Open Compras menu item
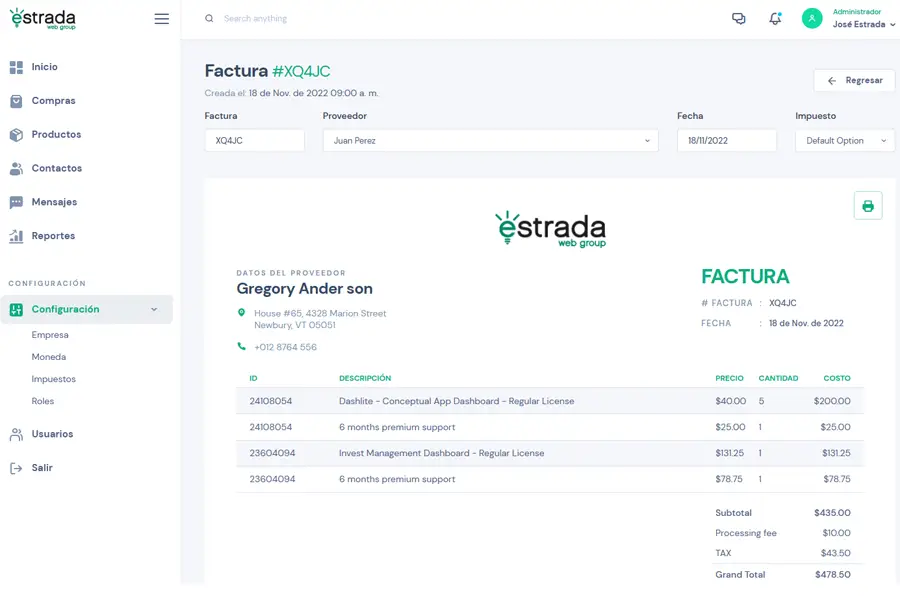 coord(53,100)
